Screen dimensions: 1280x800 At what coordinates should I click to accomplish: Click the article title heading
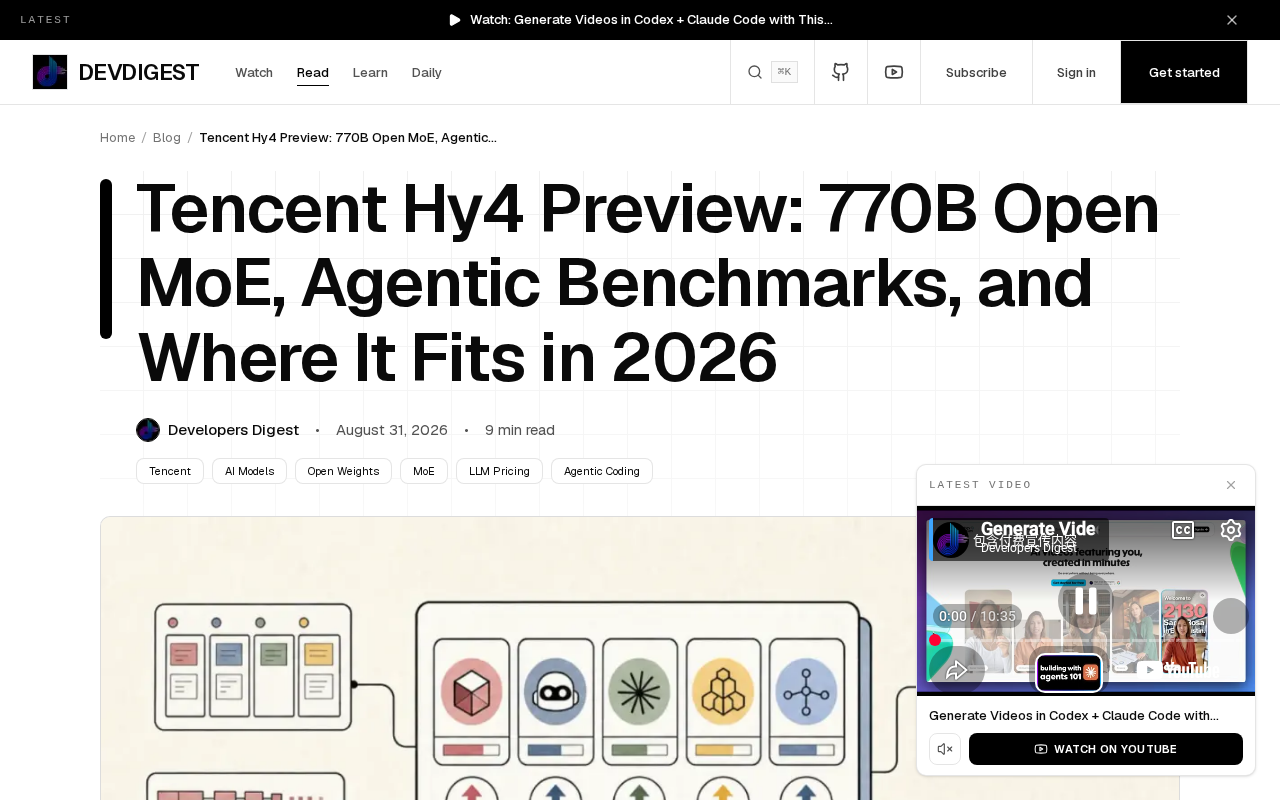point(650,283)
